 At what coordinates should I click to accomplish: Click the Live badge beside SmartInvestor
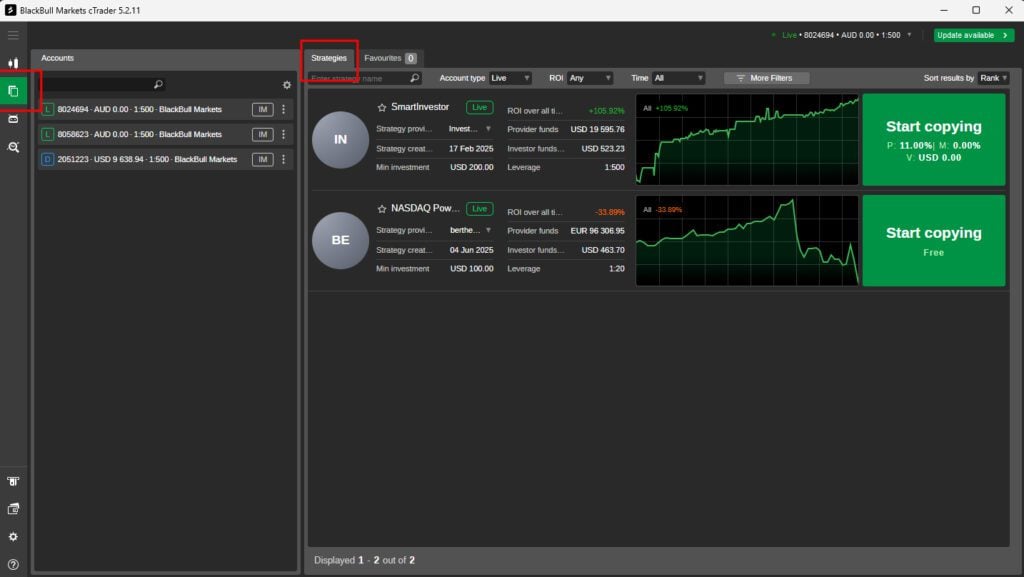click(x=479, y=107)
